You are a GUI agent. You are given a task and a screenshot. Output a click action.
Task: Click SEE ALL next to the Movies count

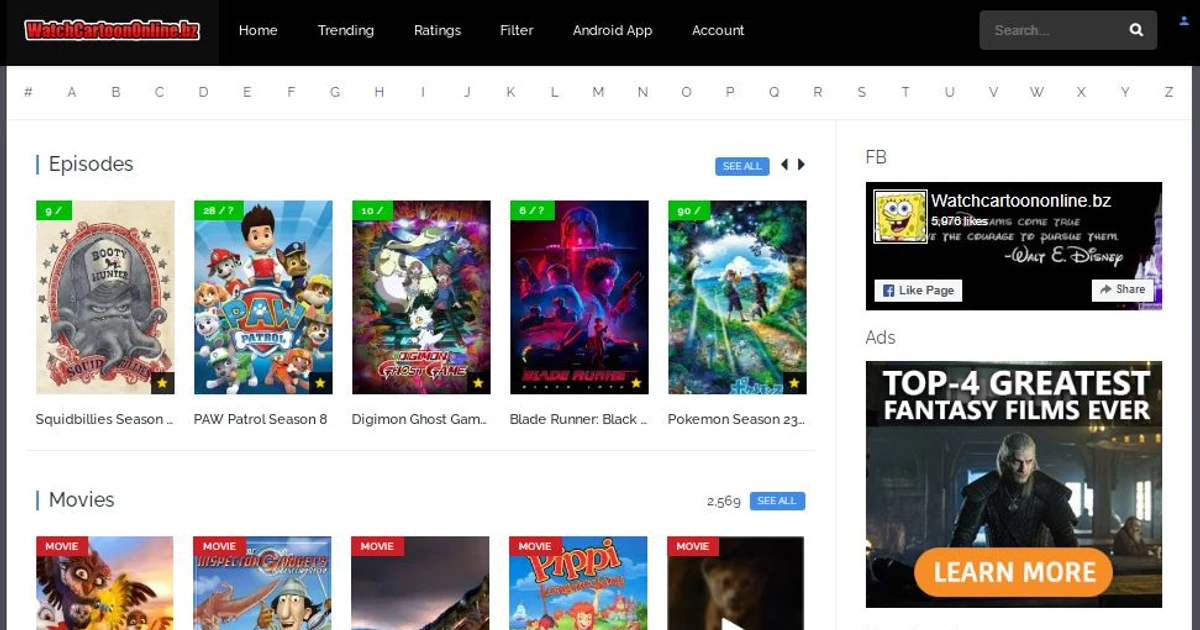[777, 500]
